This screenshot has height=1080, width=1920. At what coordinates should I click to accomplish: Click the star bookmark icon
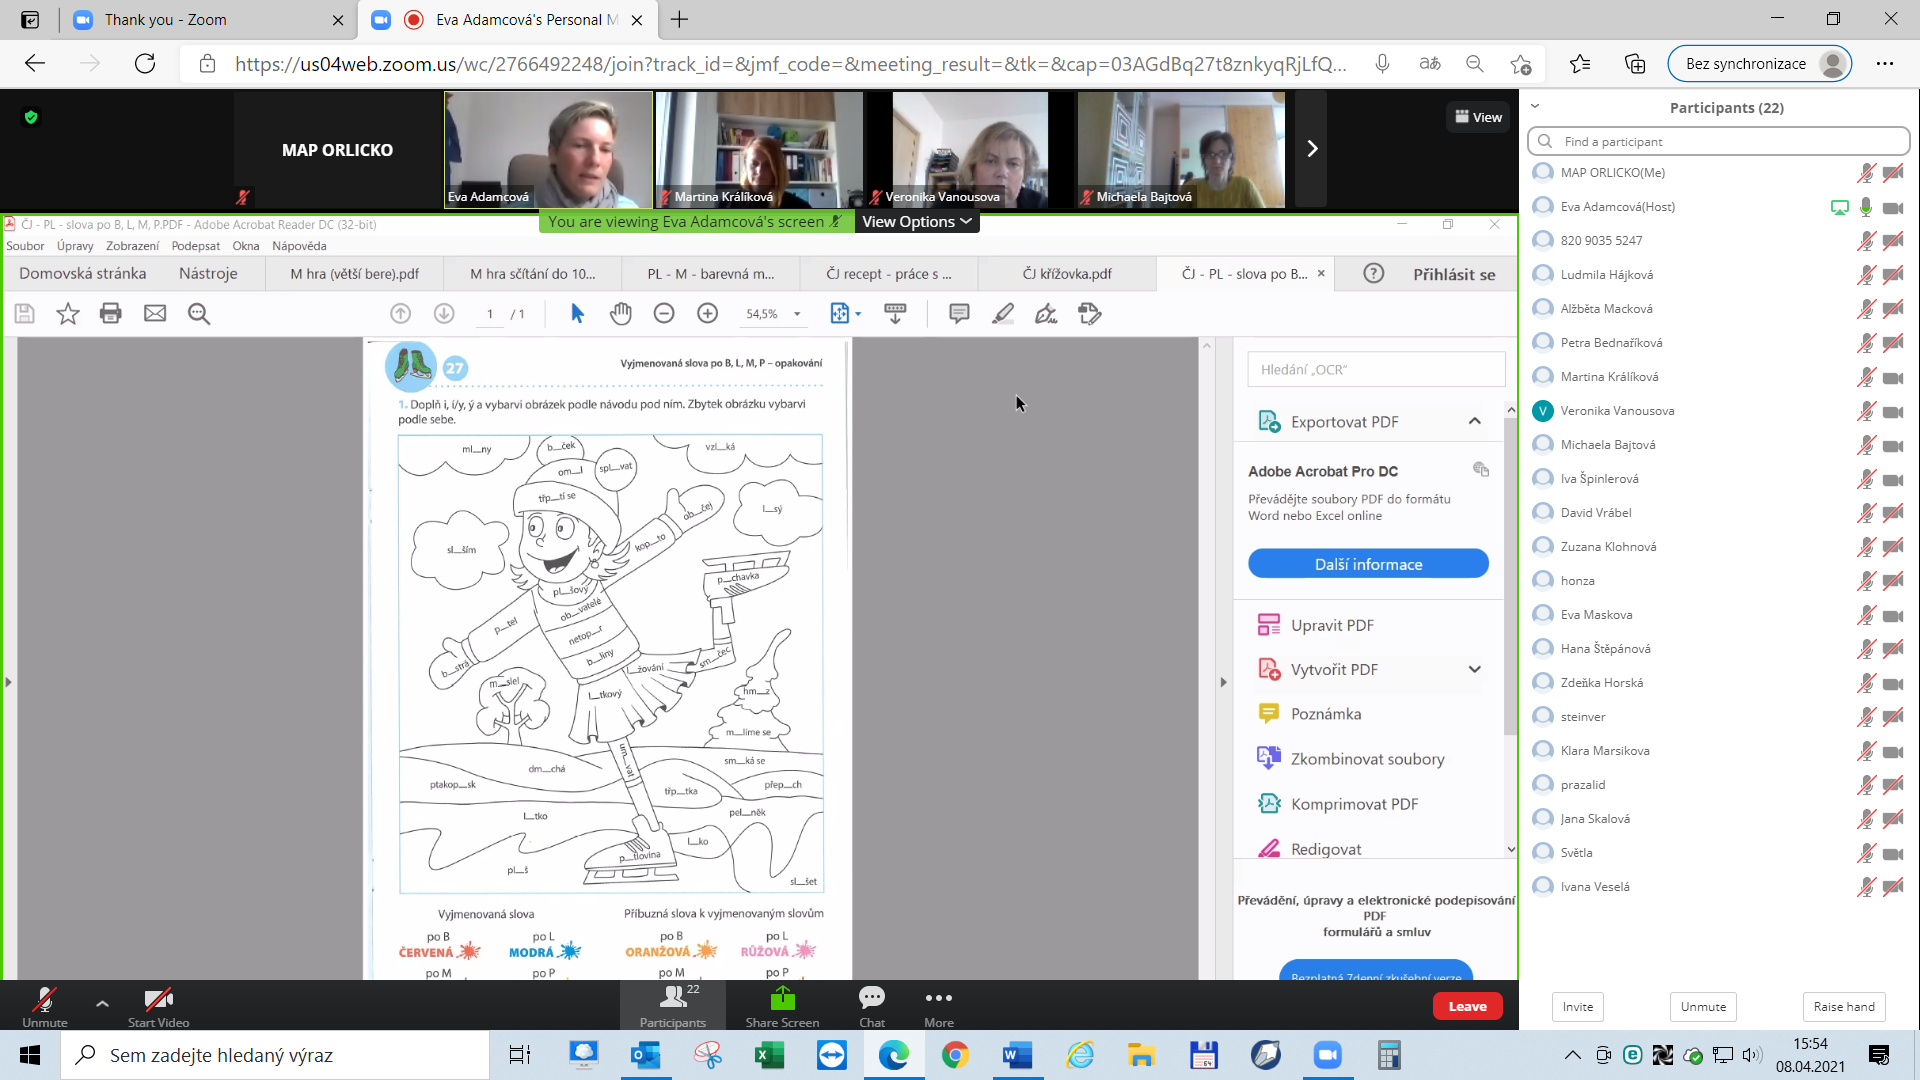pyautogui.click(x=68, y=314)
